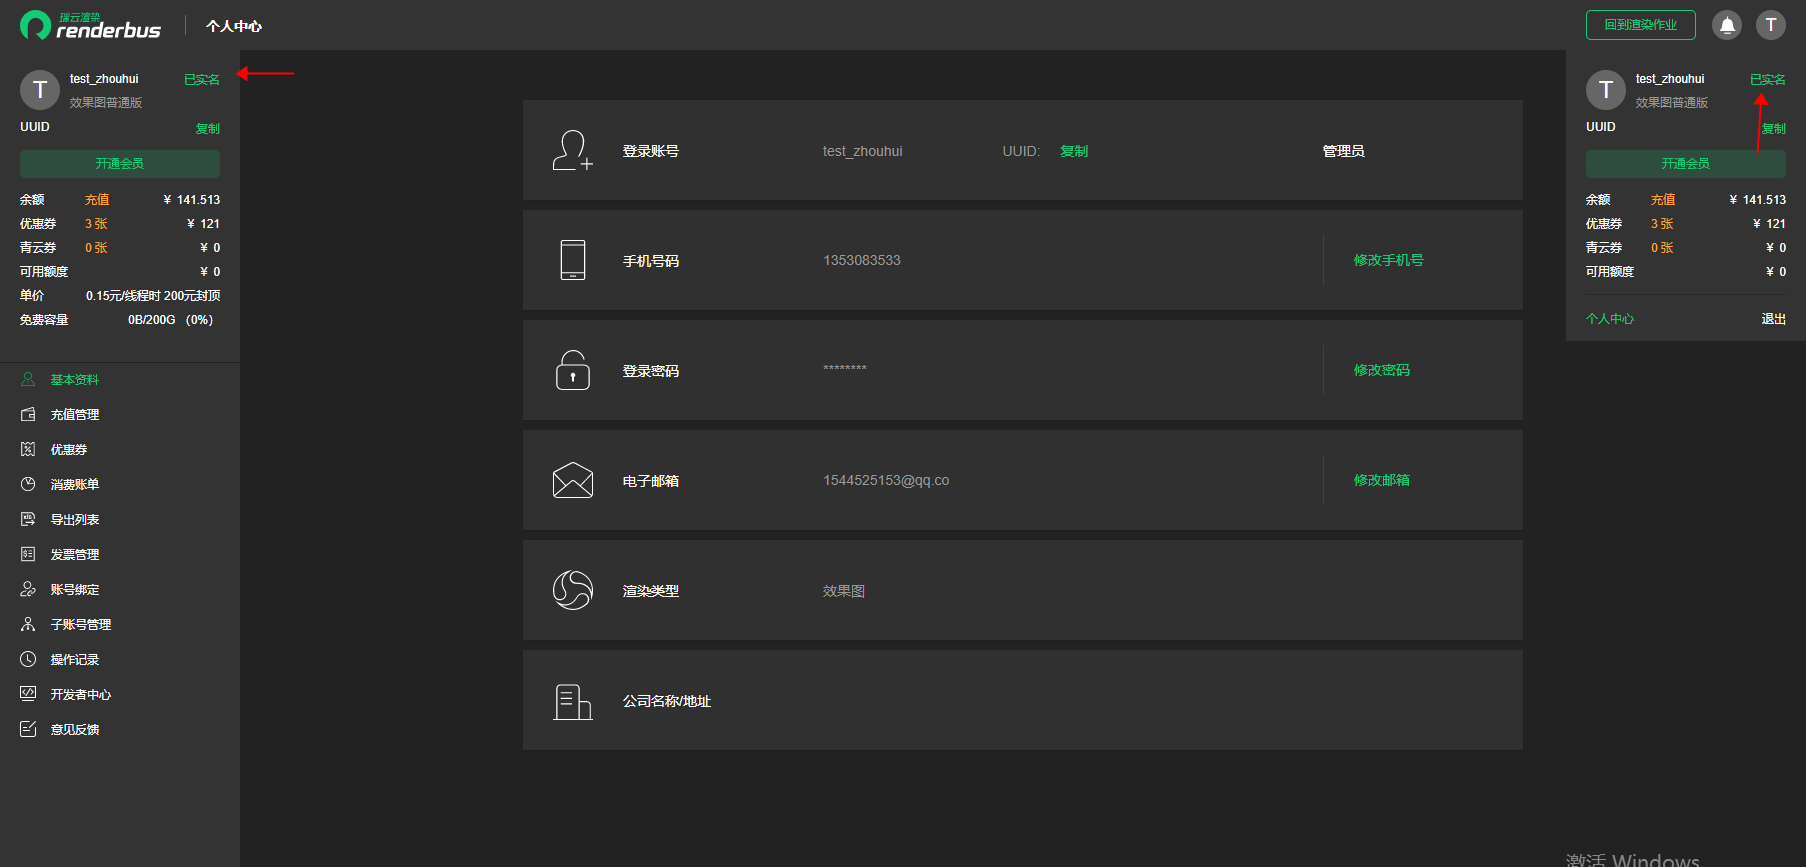Click 个人中心 link in popup

(x=1610, y=319)
